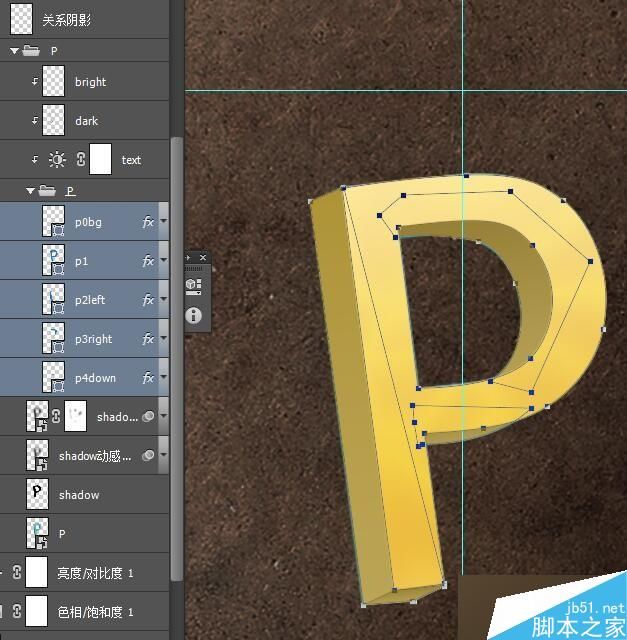Expand effects list of p1 layer

(x=164, y=260)
